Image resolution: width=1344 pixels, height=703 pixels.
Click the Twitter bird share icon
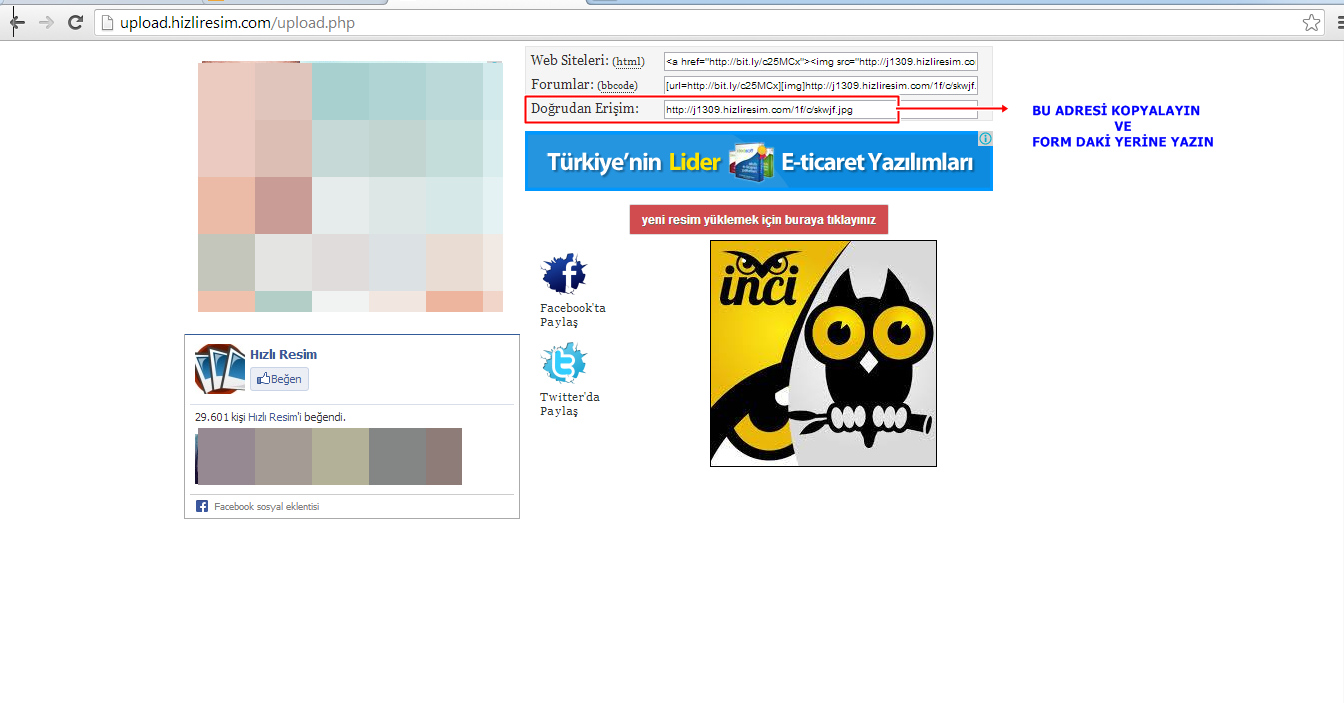pos(564,363)
